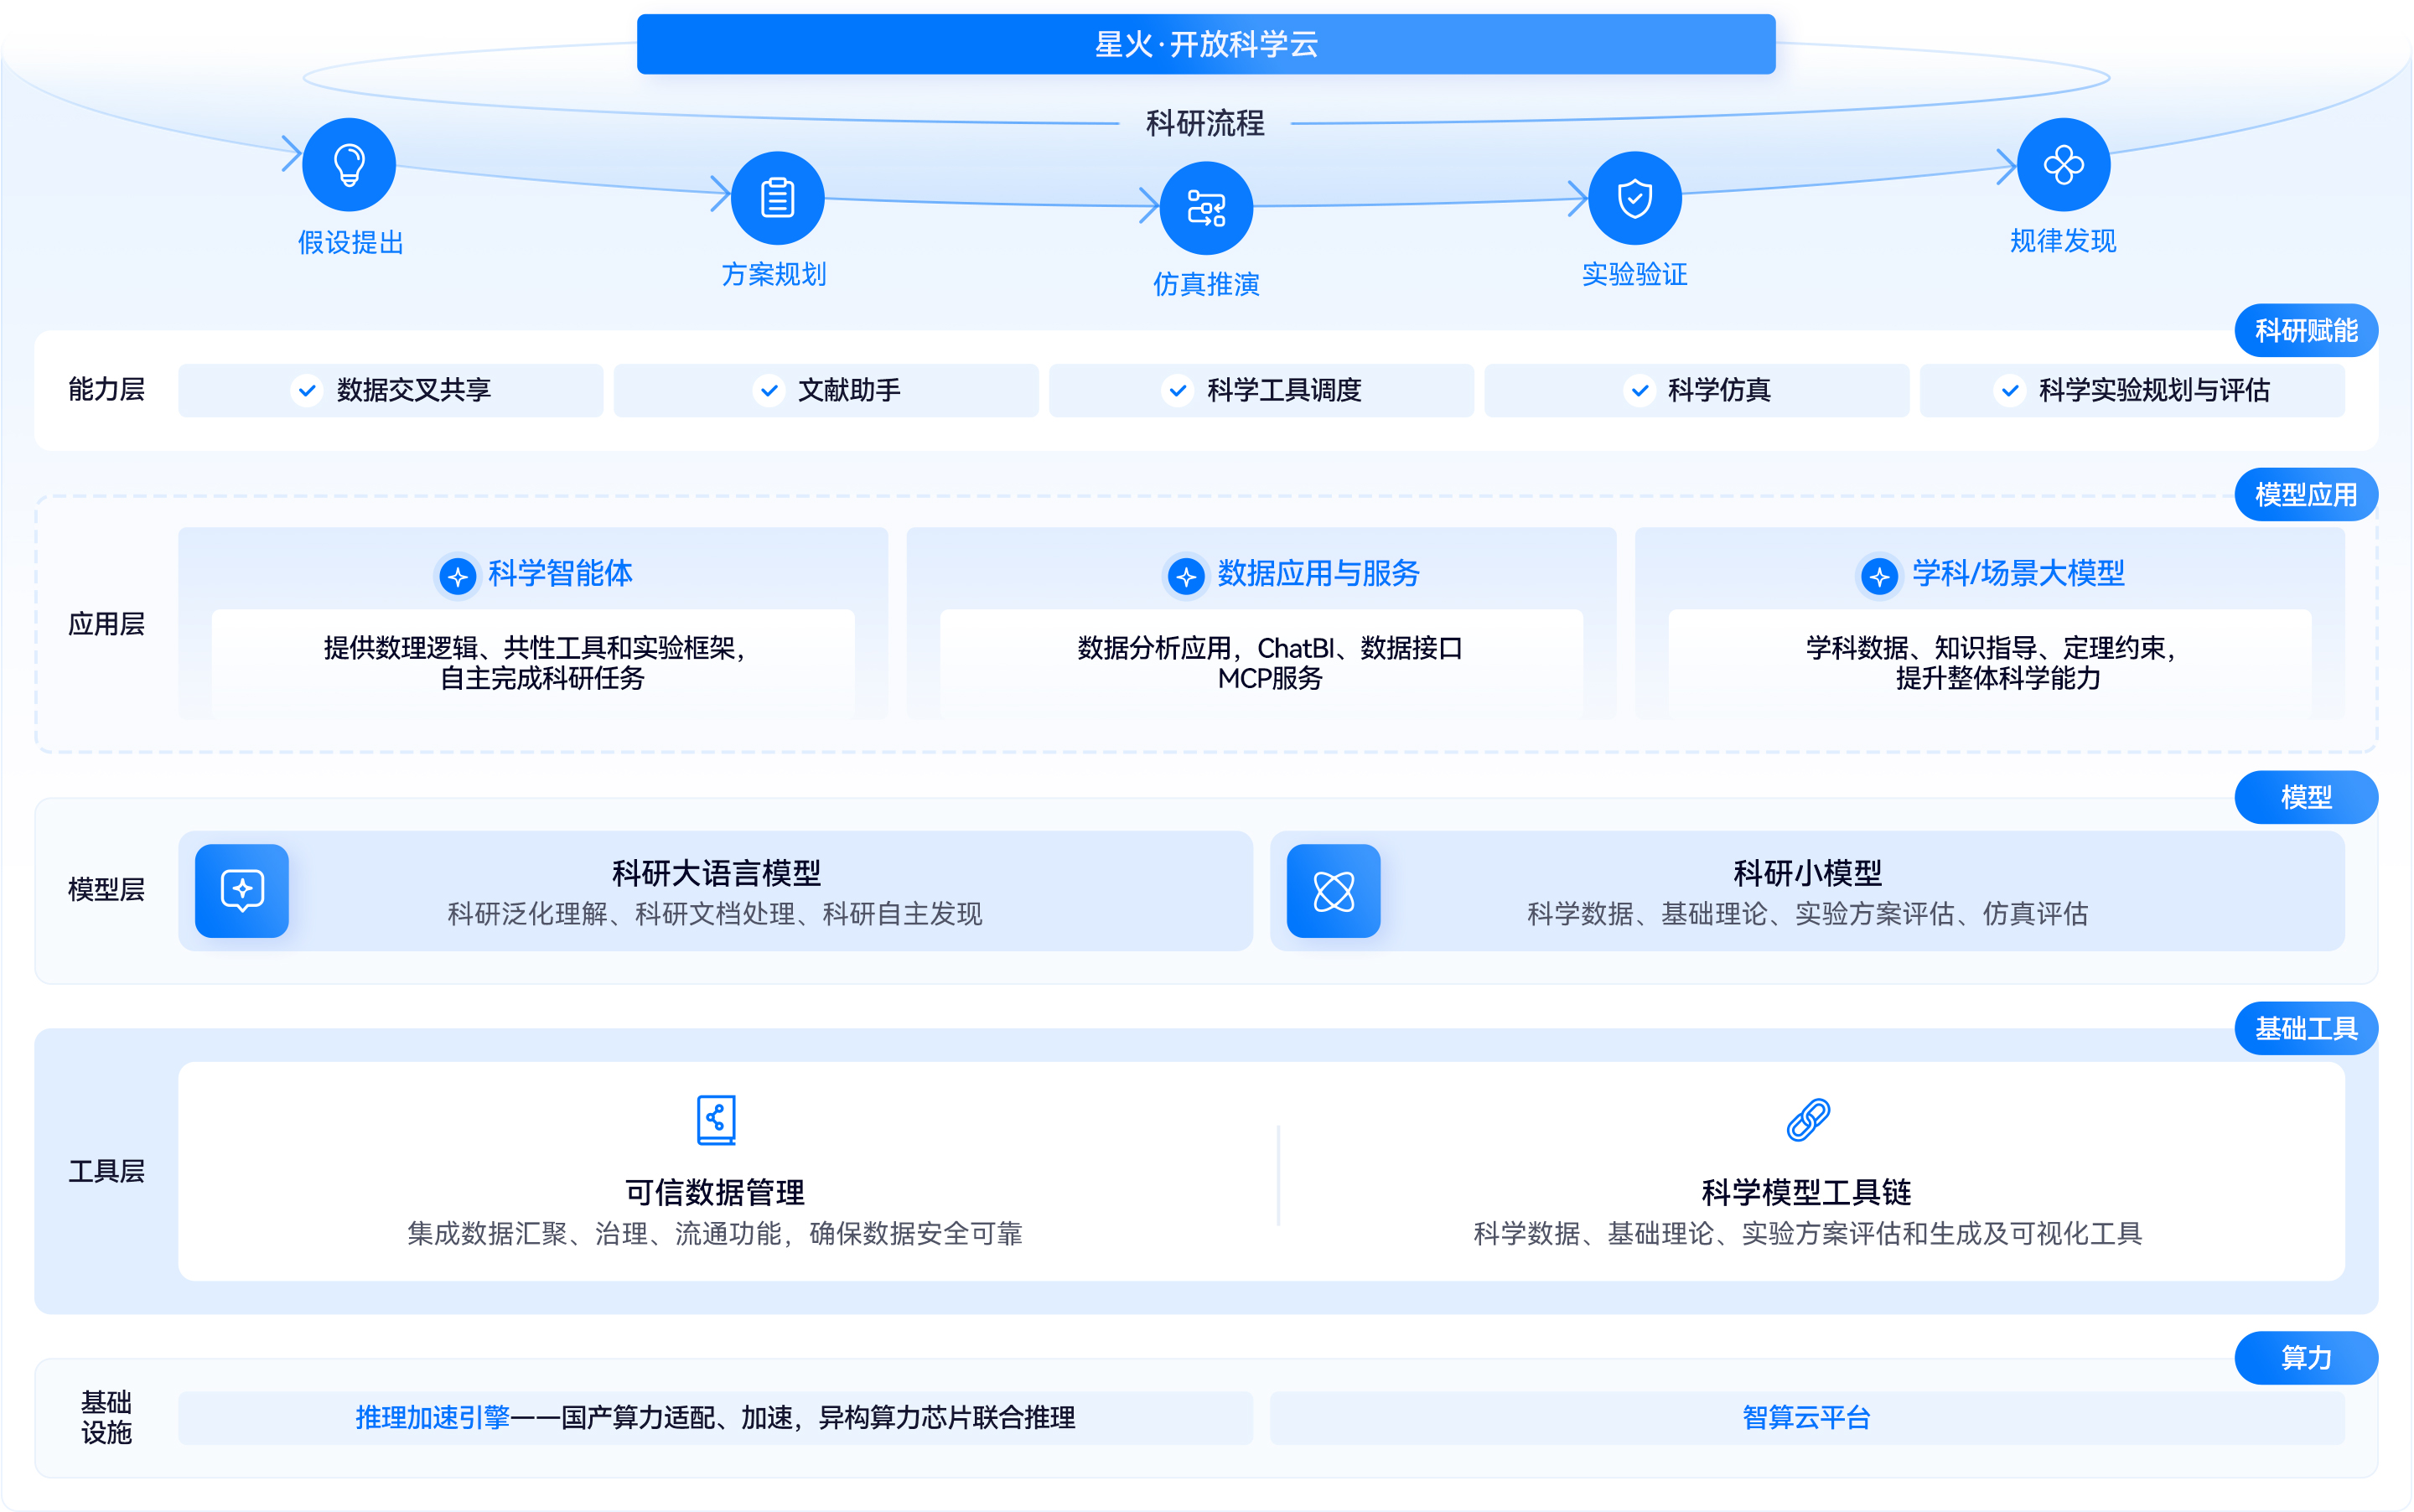Screen dimensions: 2414x1512
Task: Click the atom icon next to 科研小模型
Action: pyautogui.click(x=1333, y=890)
